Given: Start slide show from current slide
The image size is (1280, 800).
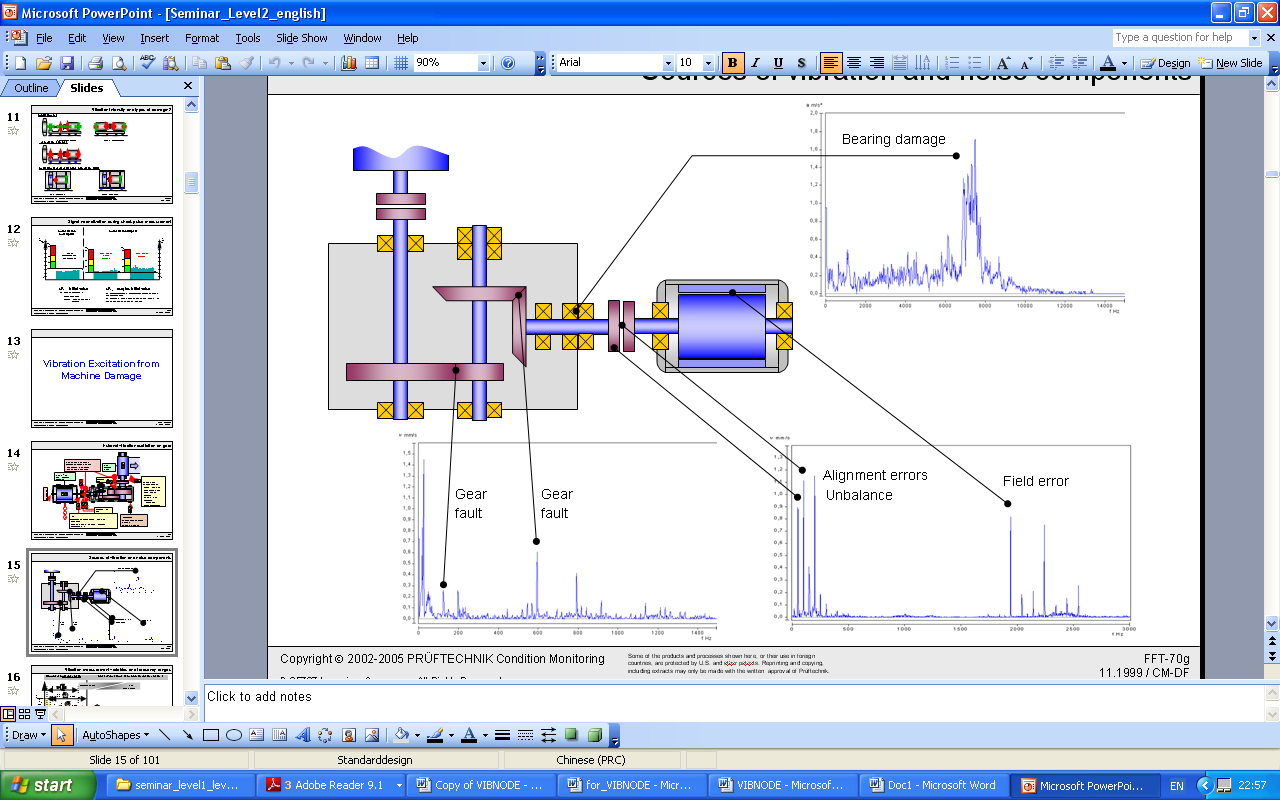Looking at the screenshot, I should click(x=41, y=714).
